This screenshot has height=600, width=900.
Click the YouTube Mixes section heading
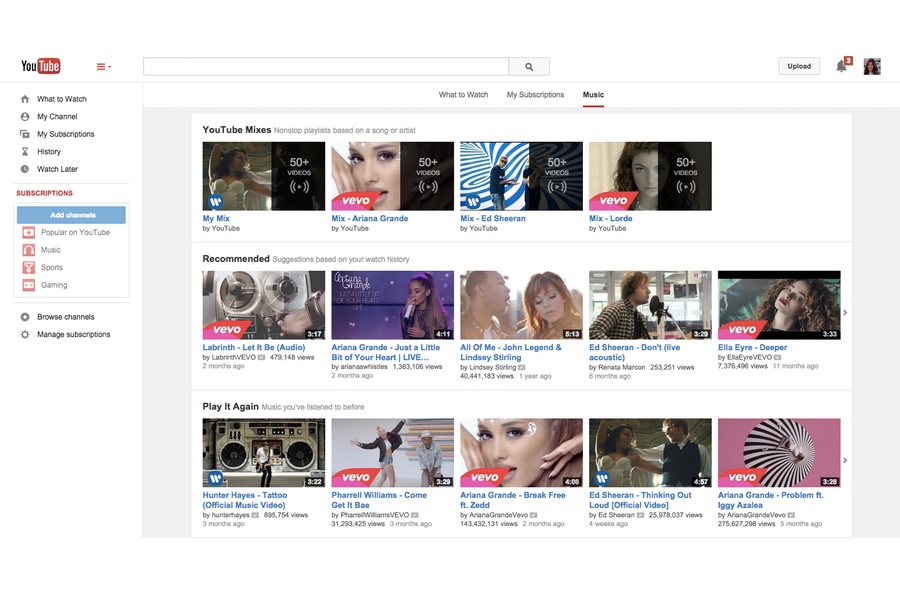coord(236,130)
